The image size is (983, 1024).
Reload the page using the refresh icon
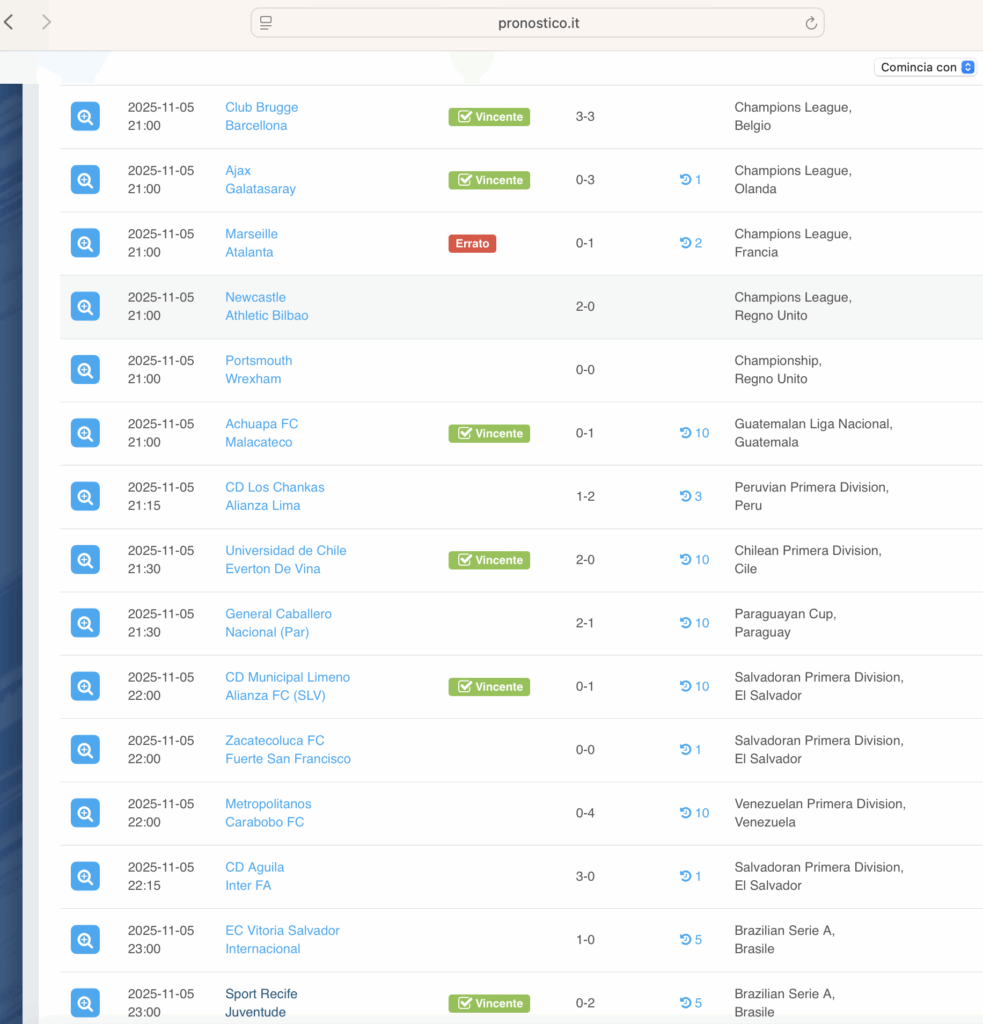pos(811,23)
